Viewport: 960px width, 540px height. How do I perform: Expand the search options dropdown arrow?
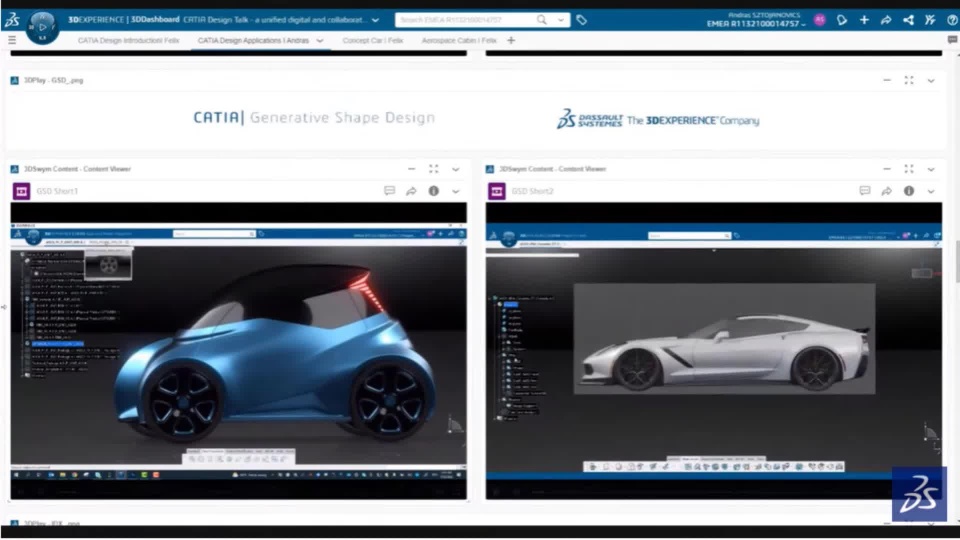561,20
